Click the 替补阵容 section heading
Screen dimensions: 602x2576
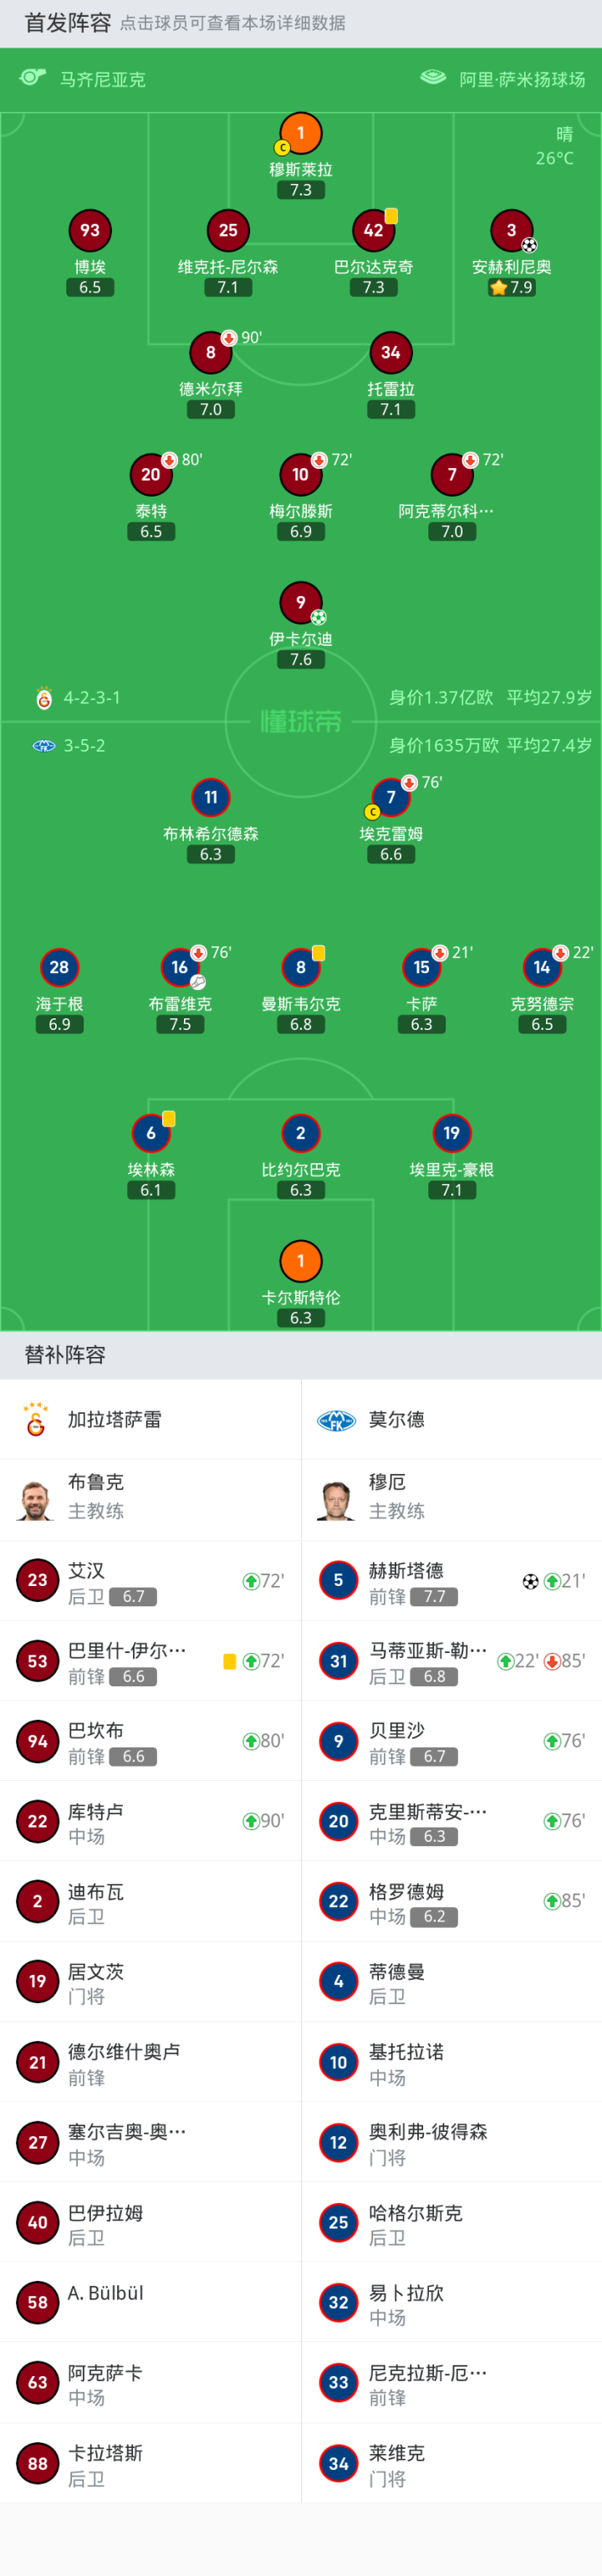(x=65, y=1355)
